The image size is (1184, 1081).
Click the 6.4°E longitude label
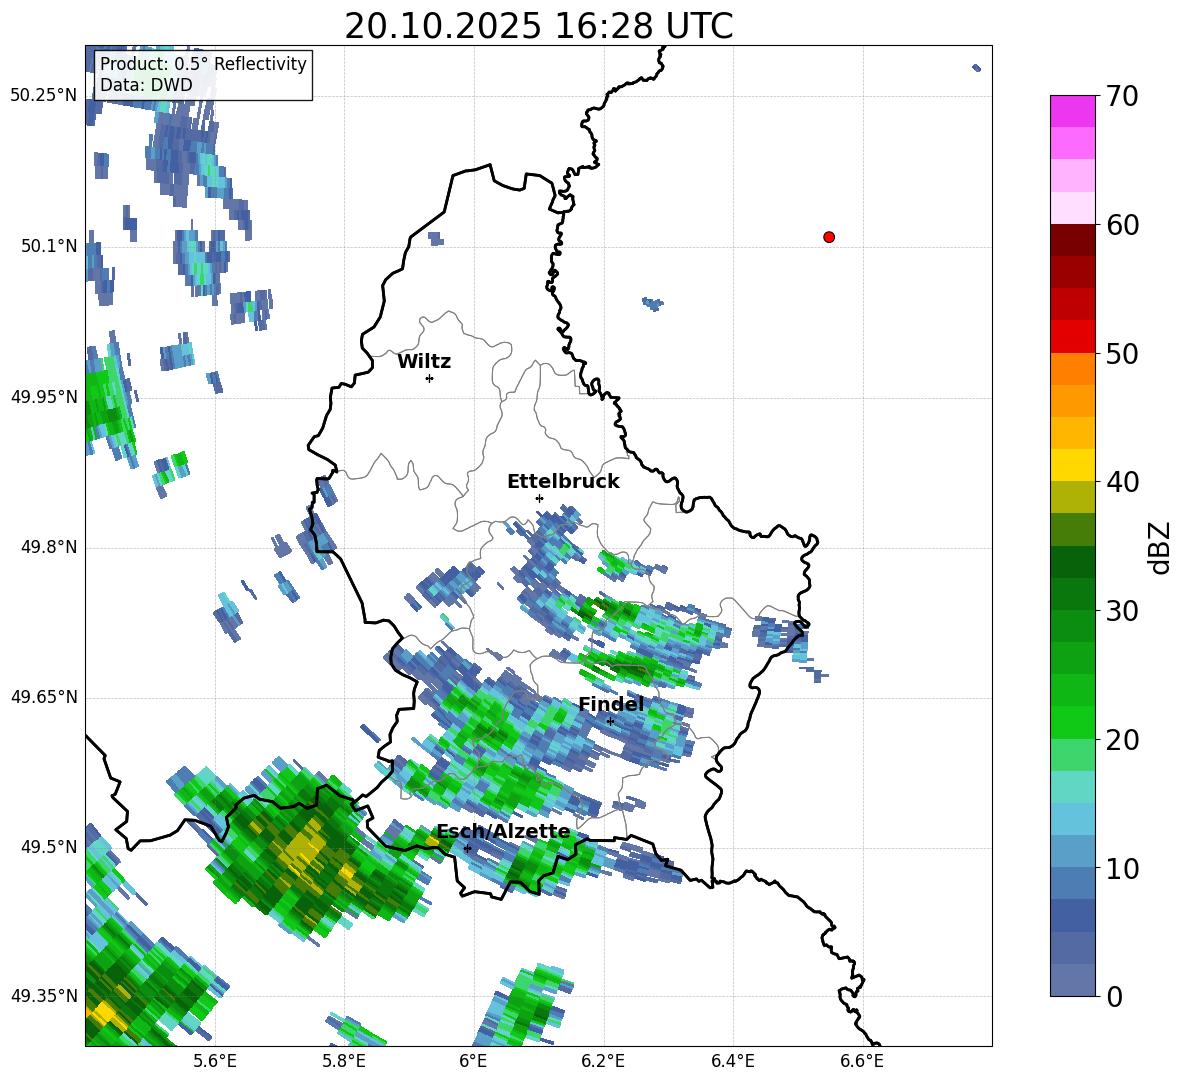pyautogui.click(x=732, y=1062)
